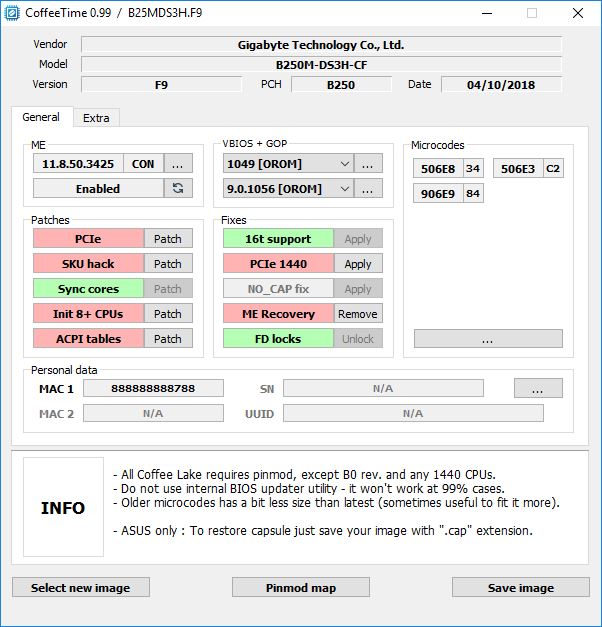This screenshot has height=627, width=602.
Task: Remove the ME Recovery fix
Action: pyautogui.click(x=358, y=314)
